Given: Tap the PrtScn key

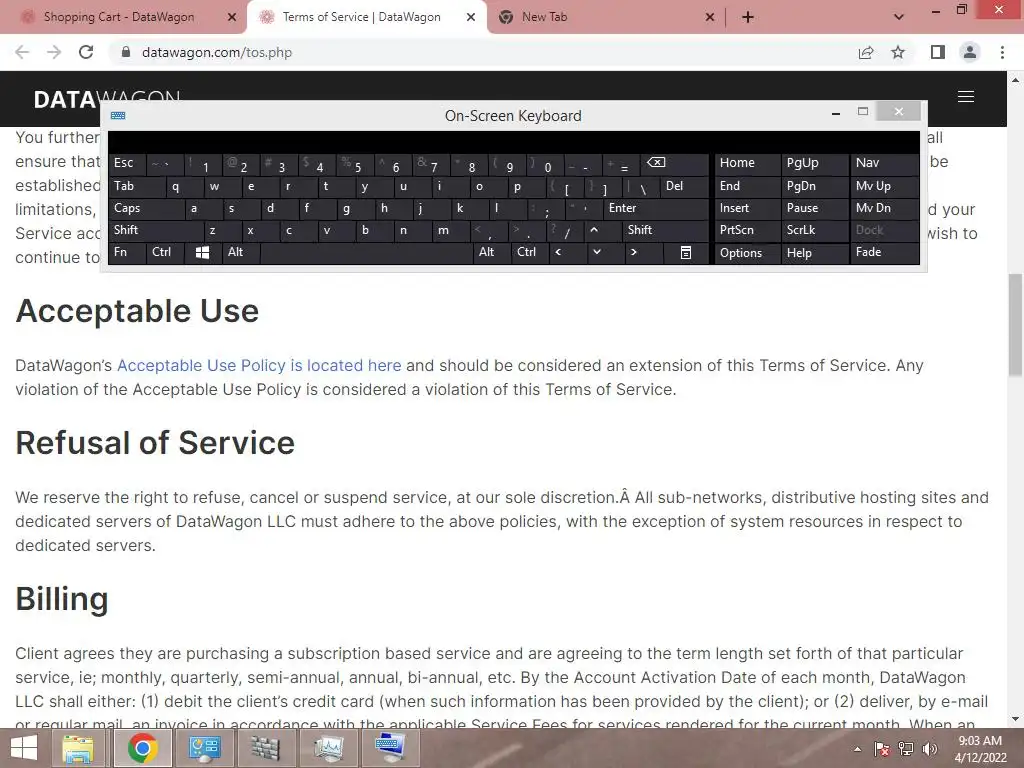Looking at the screenshot, I should (747, 230).
